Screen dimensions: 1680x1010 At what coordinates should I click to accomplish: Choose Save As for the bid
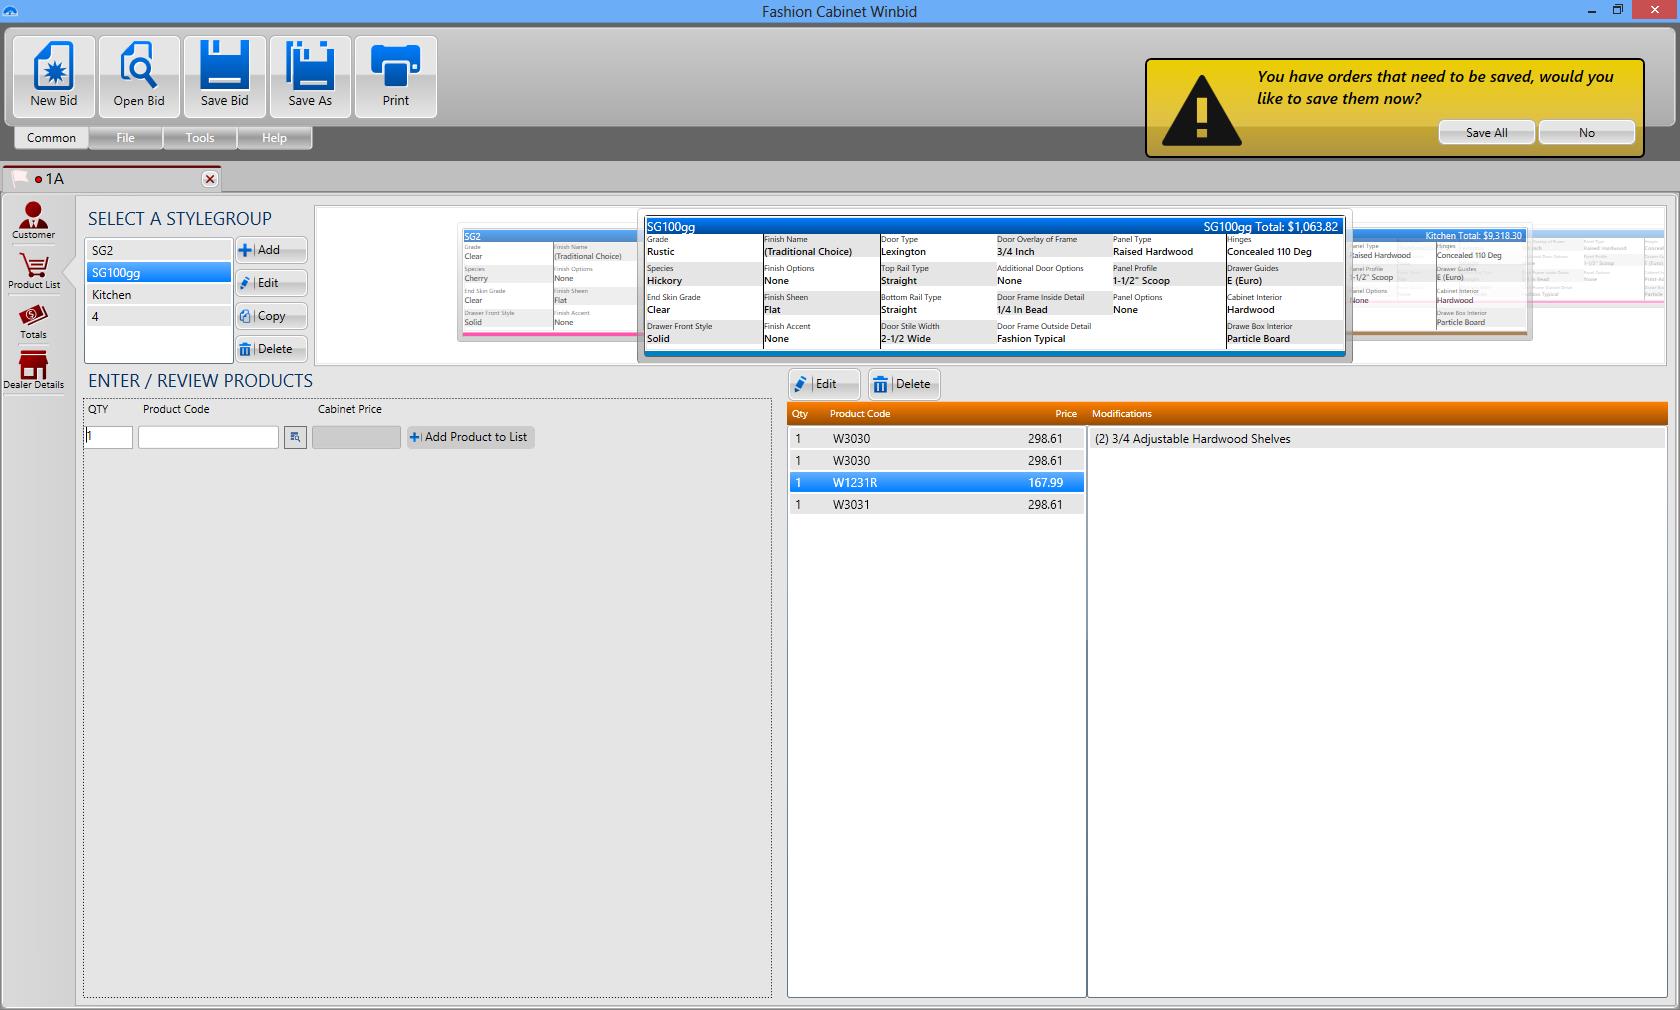click(310, 76)
